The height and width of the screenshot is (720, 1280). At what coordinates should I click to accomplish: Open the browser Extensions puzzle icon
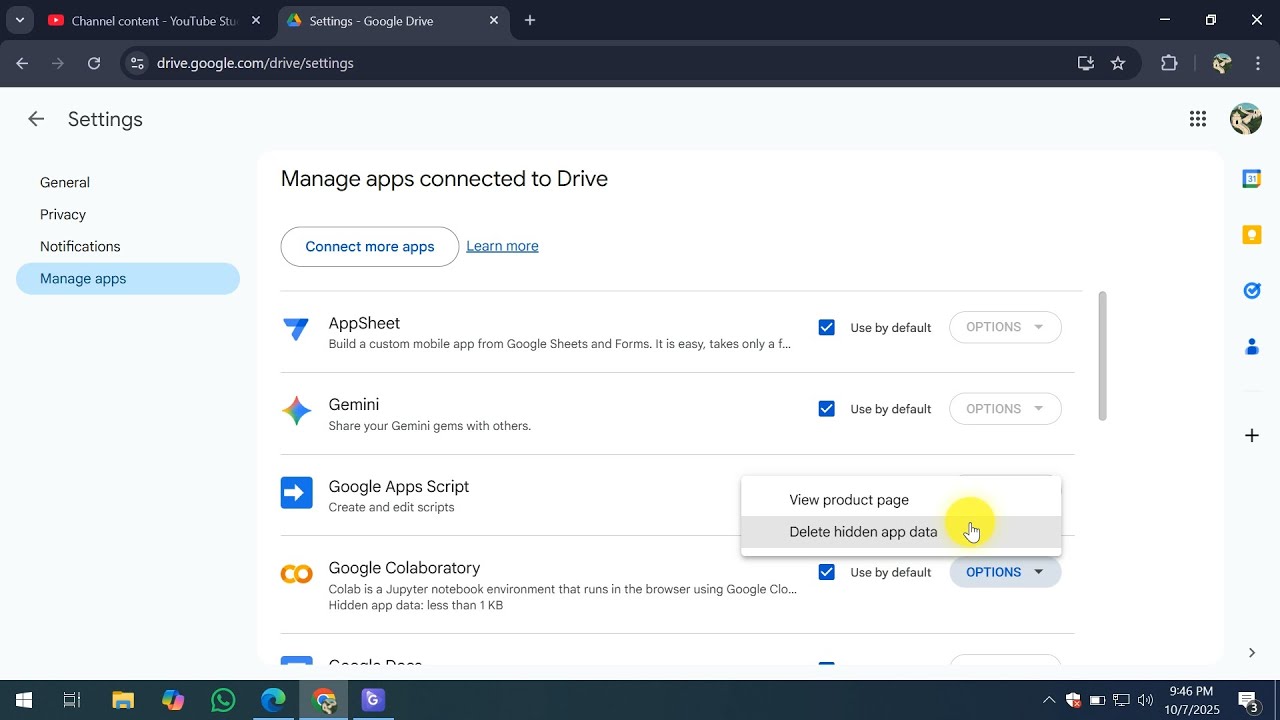1169,63
